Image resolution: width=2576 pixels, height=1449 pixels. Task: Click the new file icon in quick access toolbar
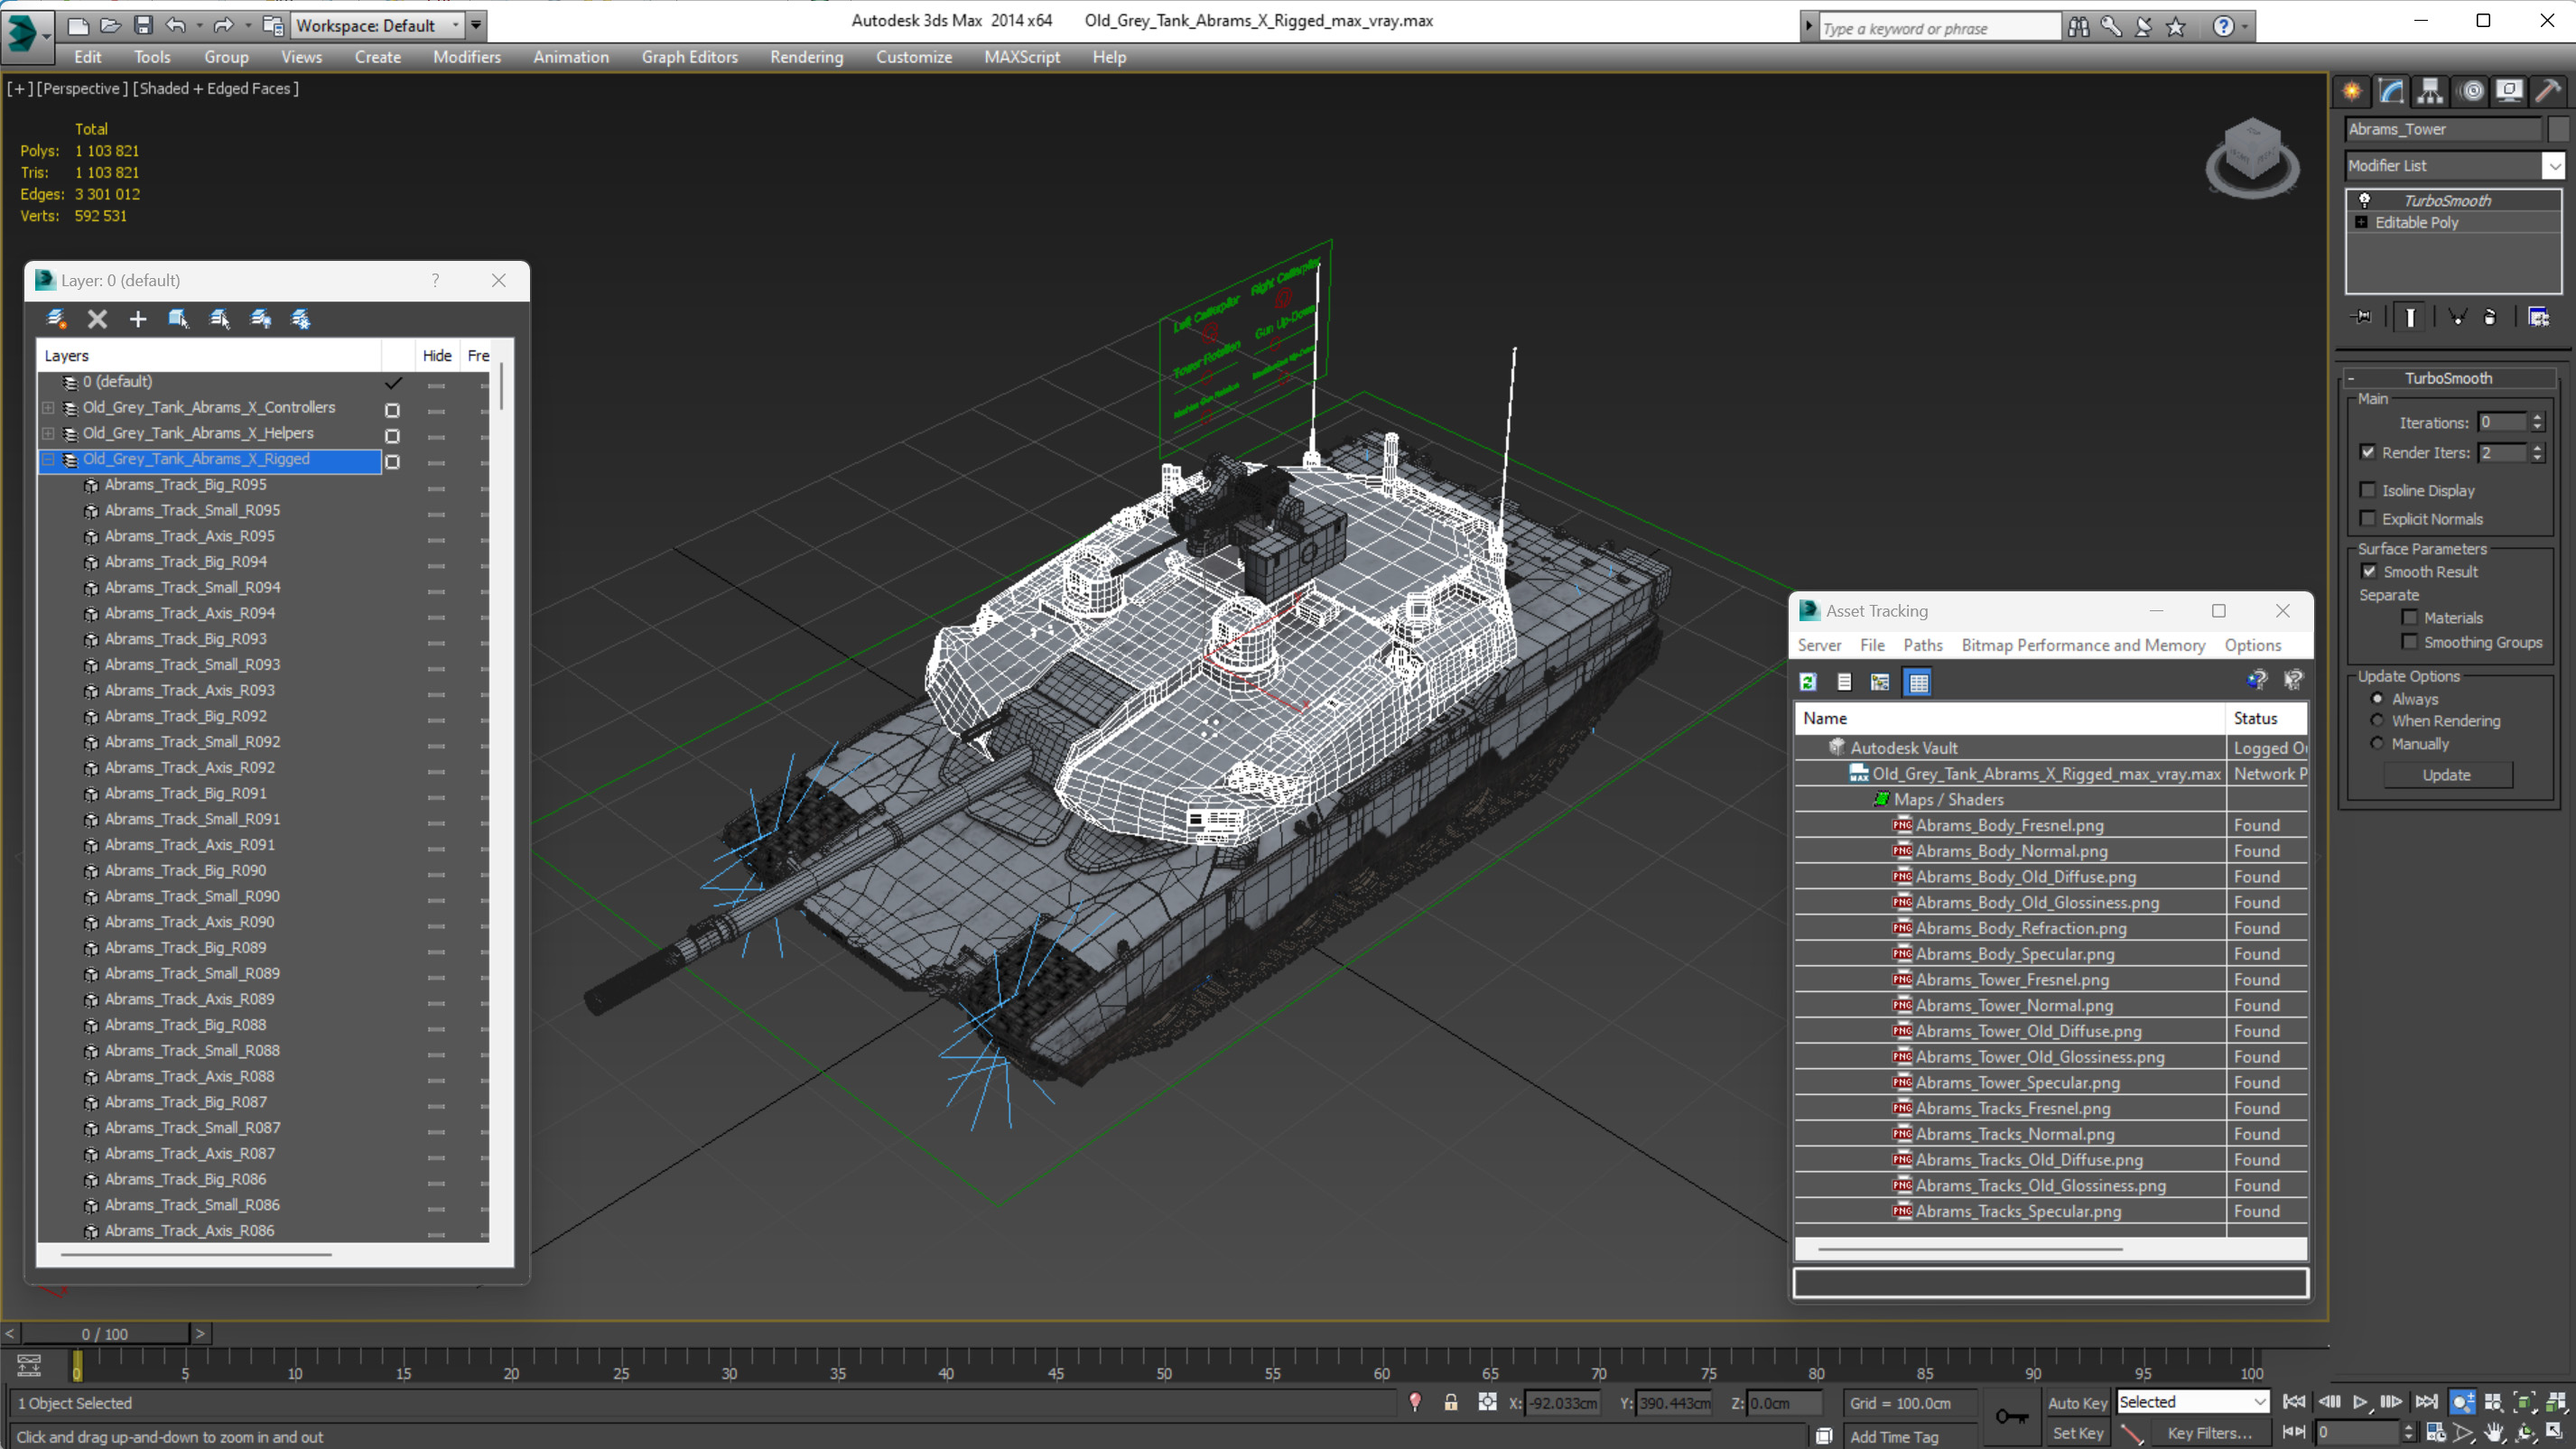(x=77, y=25)
